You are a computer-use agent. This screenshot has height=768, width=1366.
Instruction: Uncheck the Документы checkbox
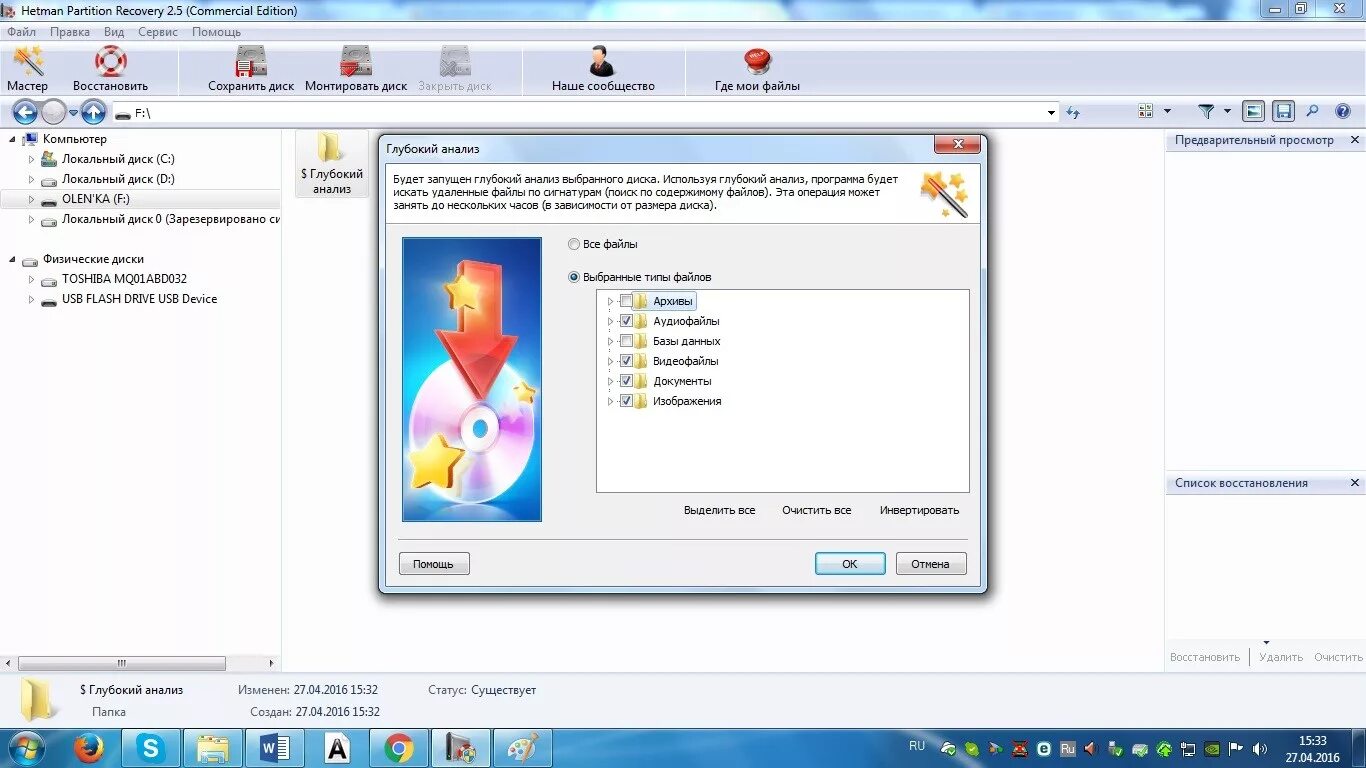(x=626, y=381)
